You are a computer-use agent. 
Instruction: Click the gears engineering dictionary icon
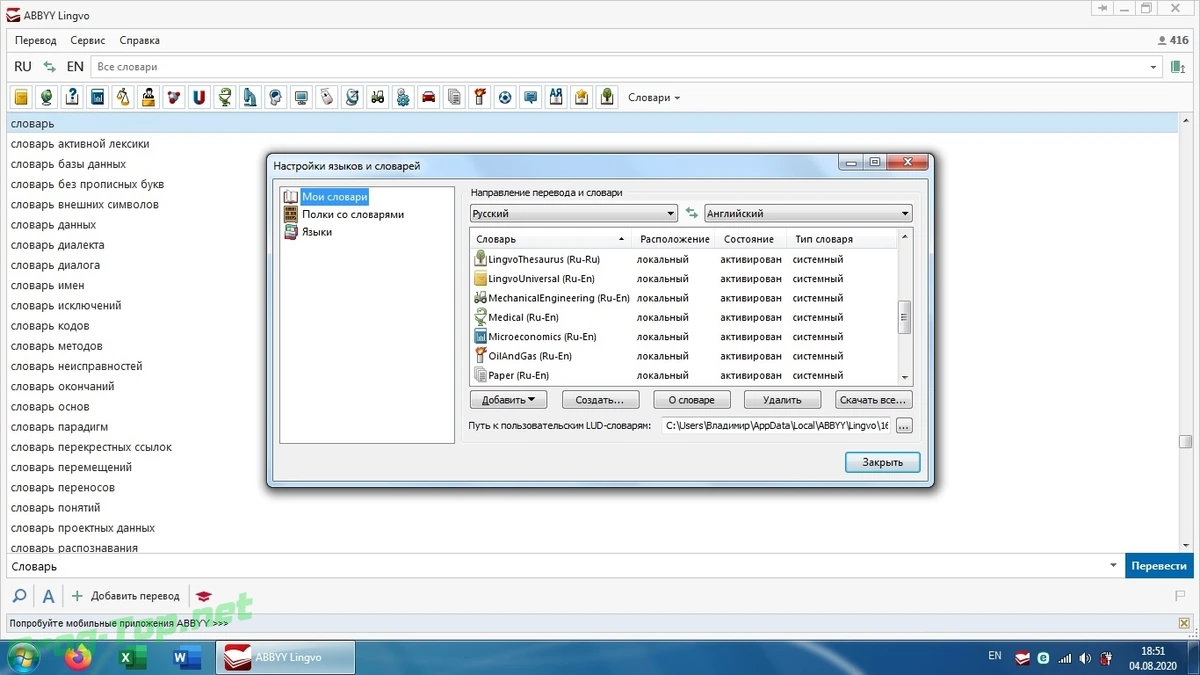tap(403, 97)
